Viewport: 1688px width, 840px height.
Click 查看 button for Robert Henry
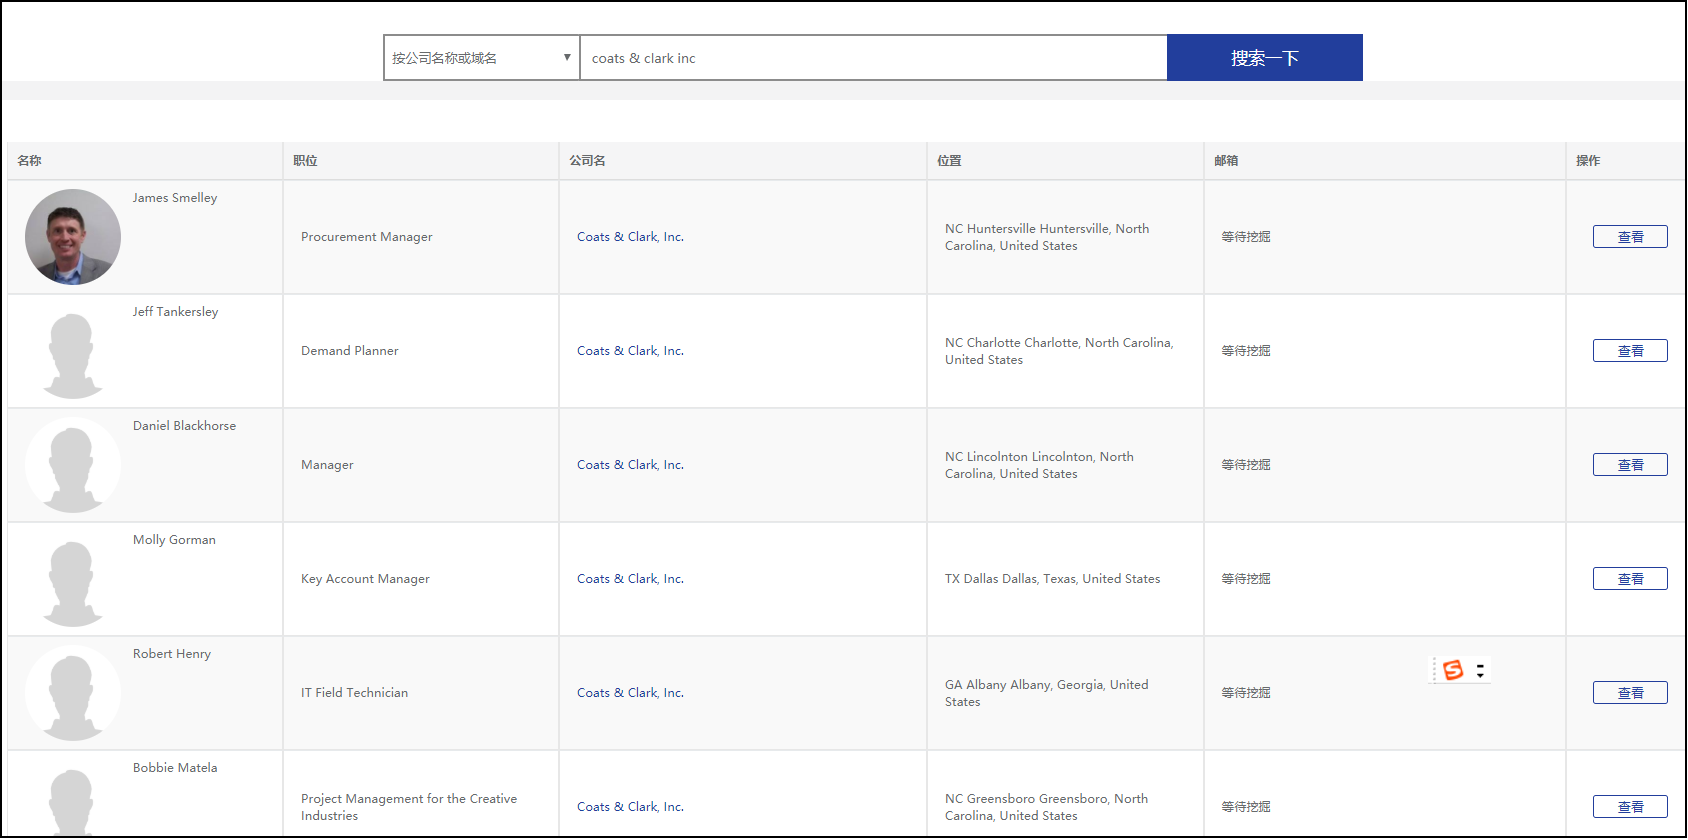point(1630,693)
